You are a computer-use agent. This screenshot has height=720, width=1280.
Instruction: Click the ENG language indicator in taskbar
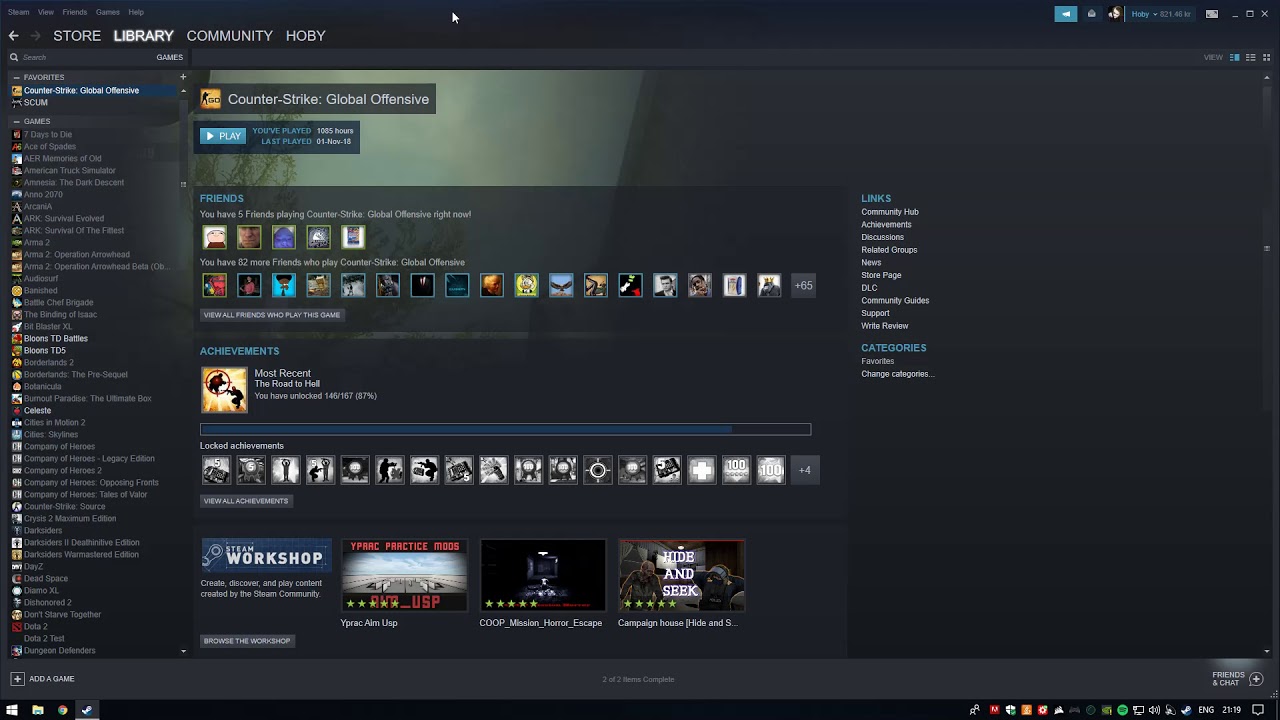[x=1207, y=710]
